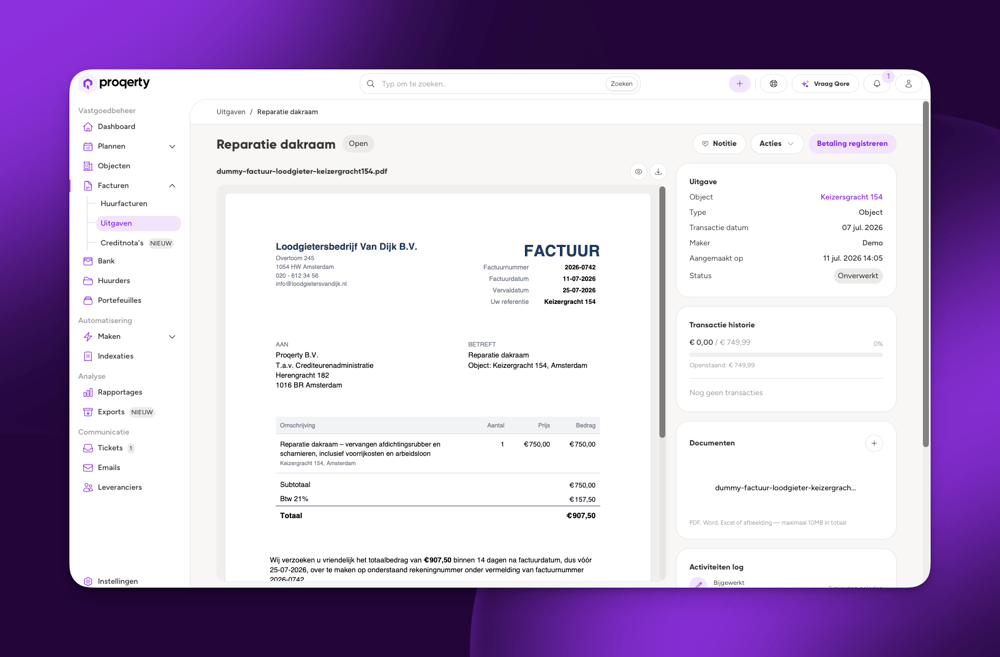Click the Zoeken button

[x=621, y=84]
